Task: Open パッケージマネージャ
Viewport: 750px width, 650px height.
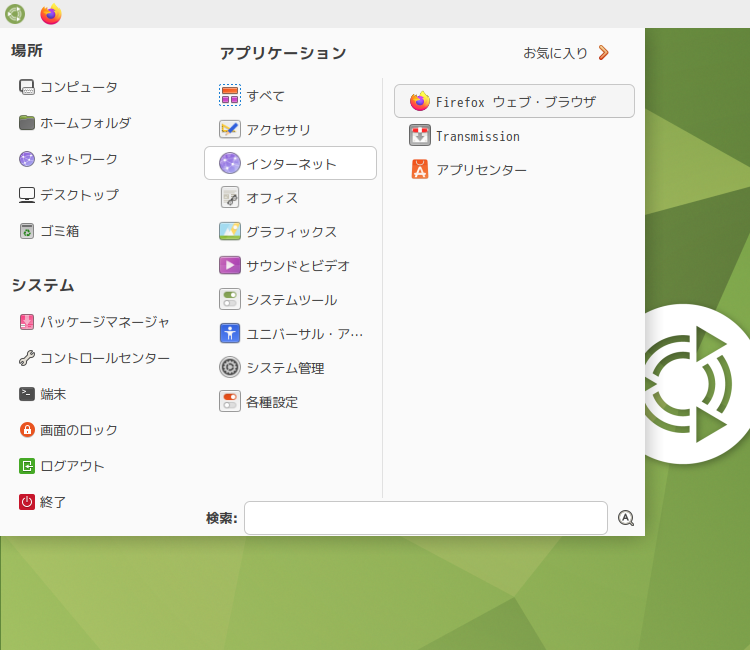Action: click(94, 322)
